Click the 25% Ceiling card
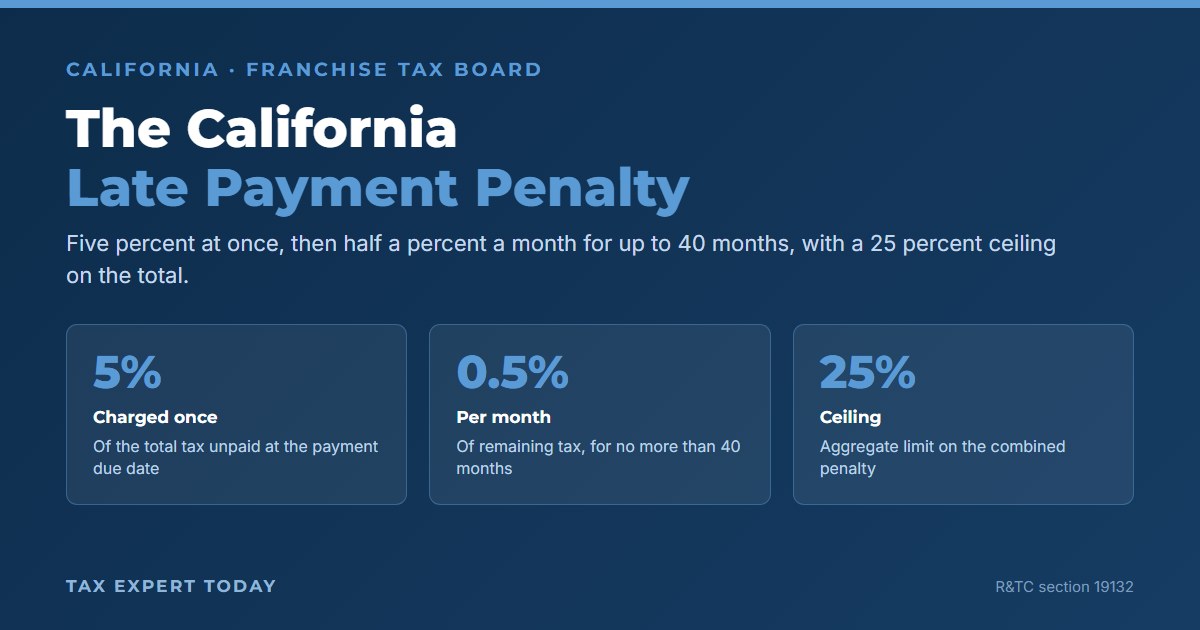 pos(963,414)
